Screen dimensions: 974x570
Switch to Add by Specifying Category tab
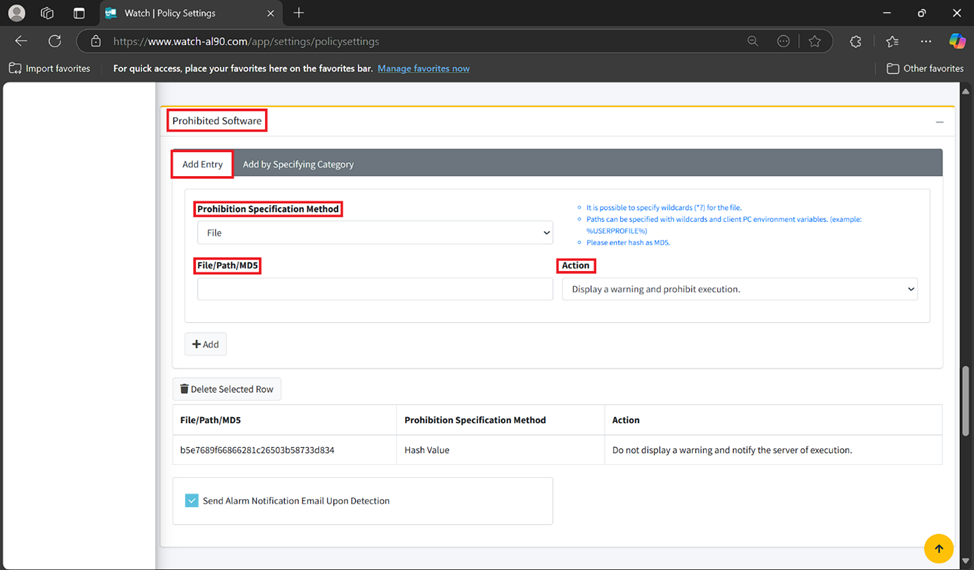298,164
